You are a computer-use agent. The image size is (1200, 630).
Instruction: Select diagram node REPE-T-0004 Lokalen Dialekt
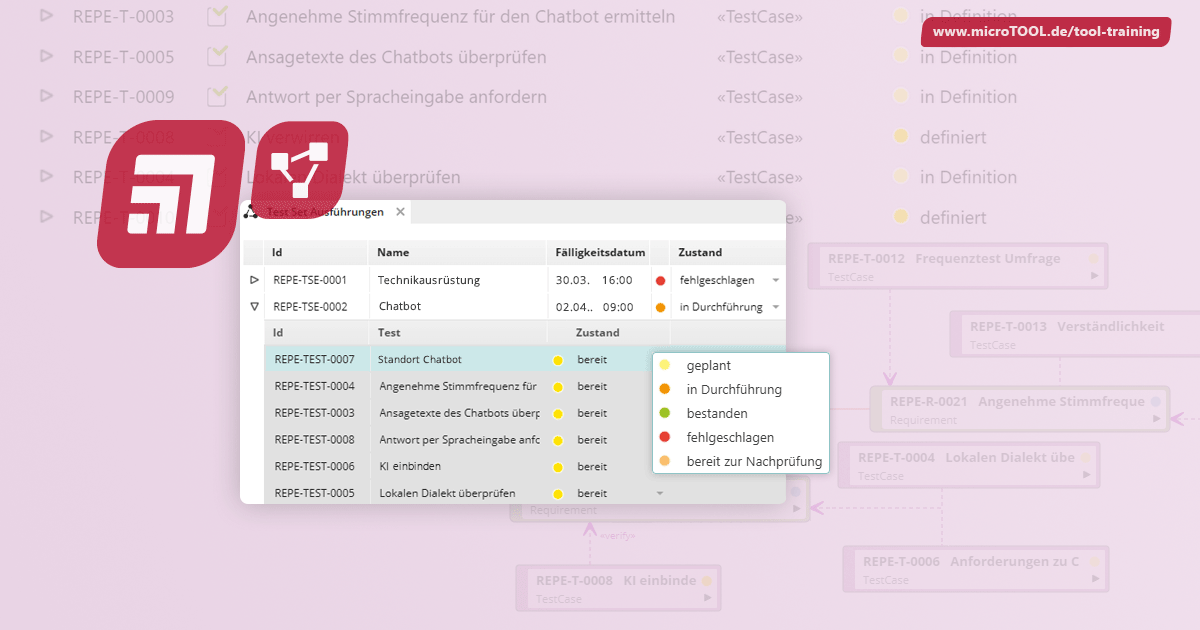[968, 466]
